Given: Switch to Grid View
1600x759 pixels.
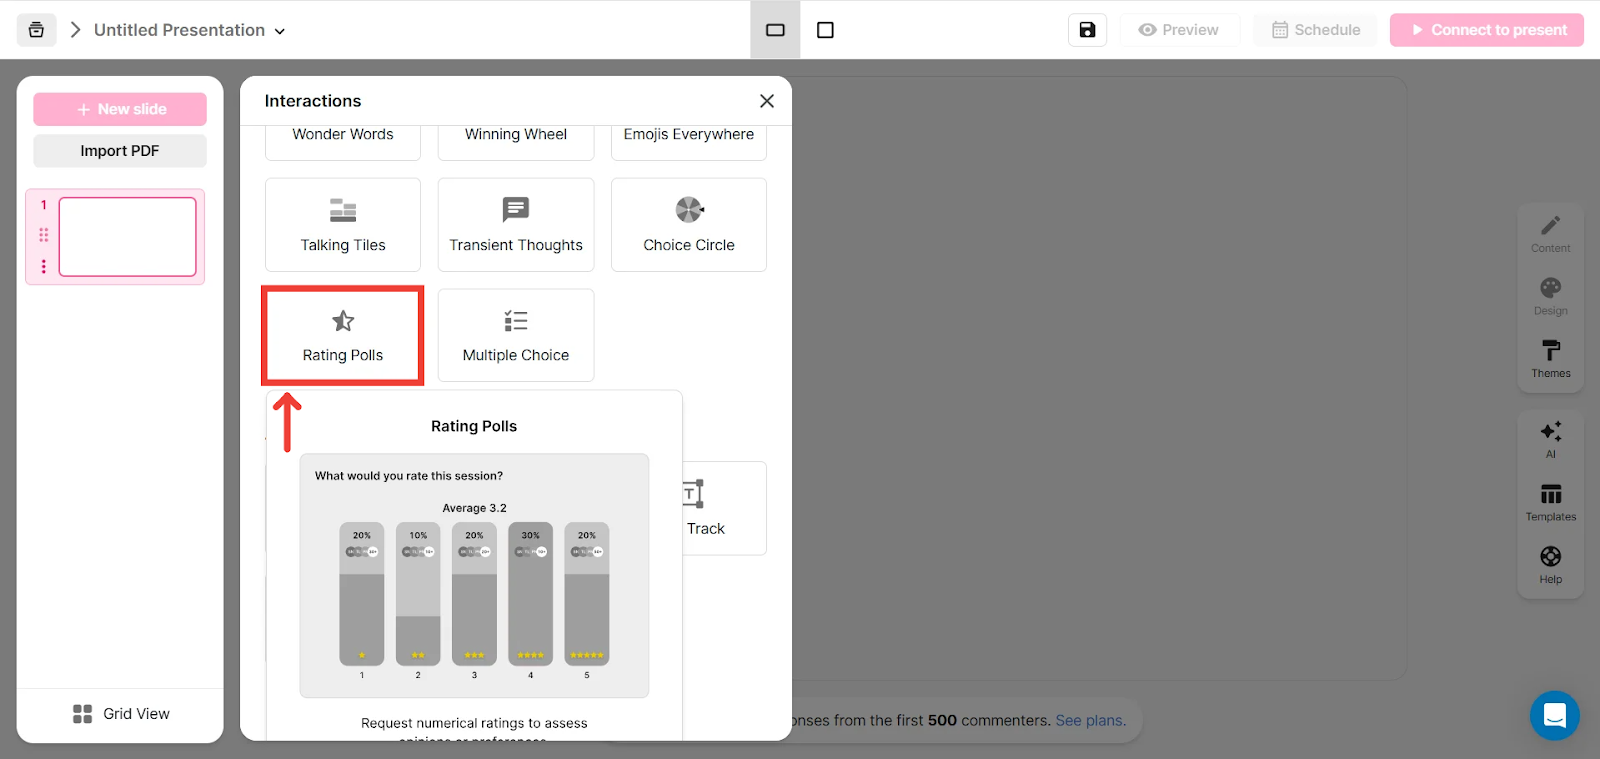Looking at the screenshot, I should [x=121, y=713].
